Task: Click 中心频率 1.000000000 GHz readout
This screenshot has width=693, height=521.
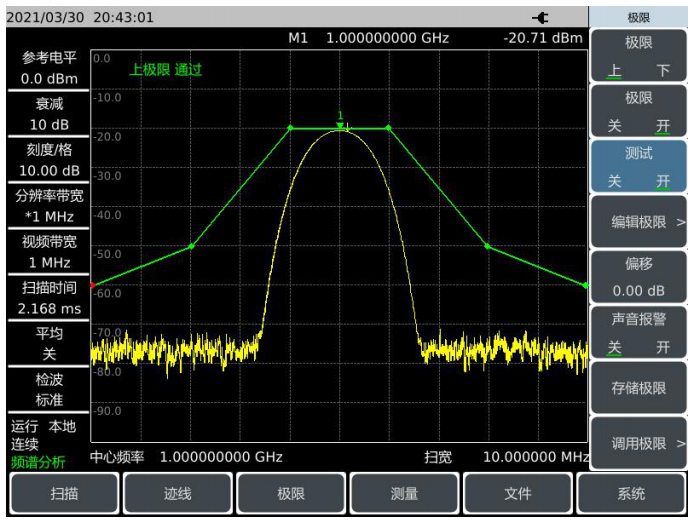Action: click(x=186, y=457)
